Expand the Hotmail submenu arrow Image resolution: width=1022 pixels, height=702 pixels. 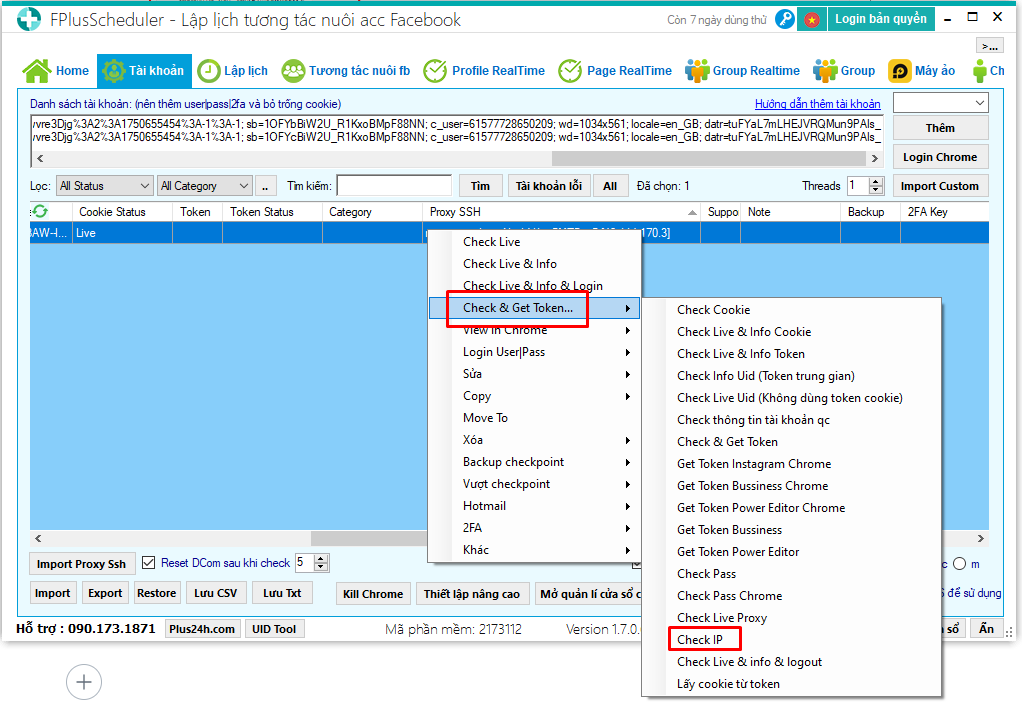point(628,506)
